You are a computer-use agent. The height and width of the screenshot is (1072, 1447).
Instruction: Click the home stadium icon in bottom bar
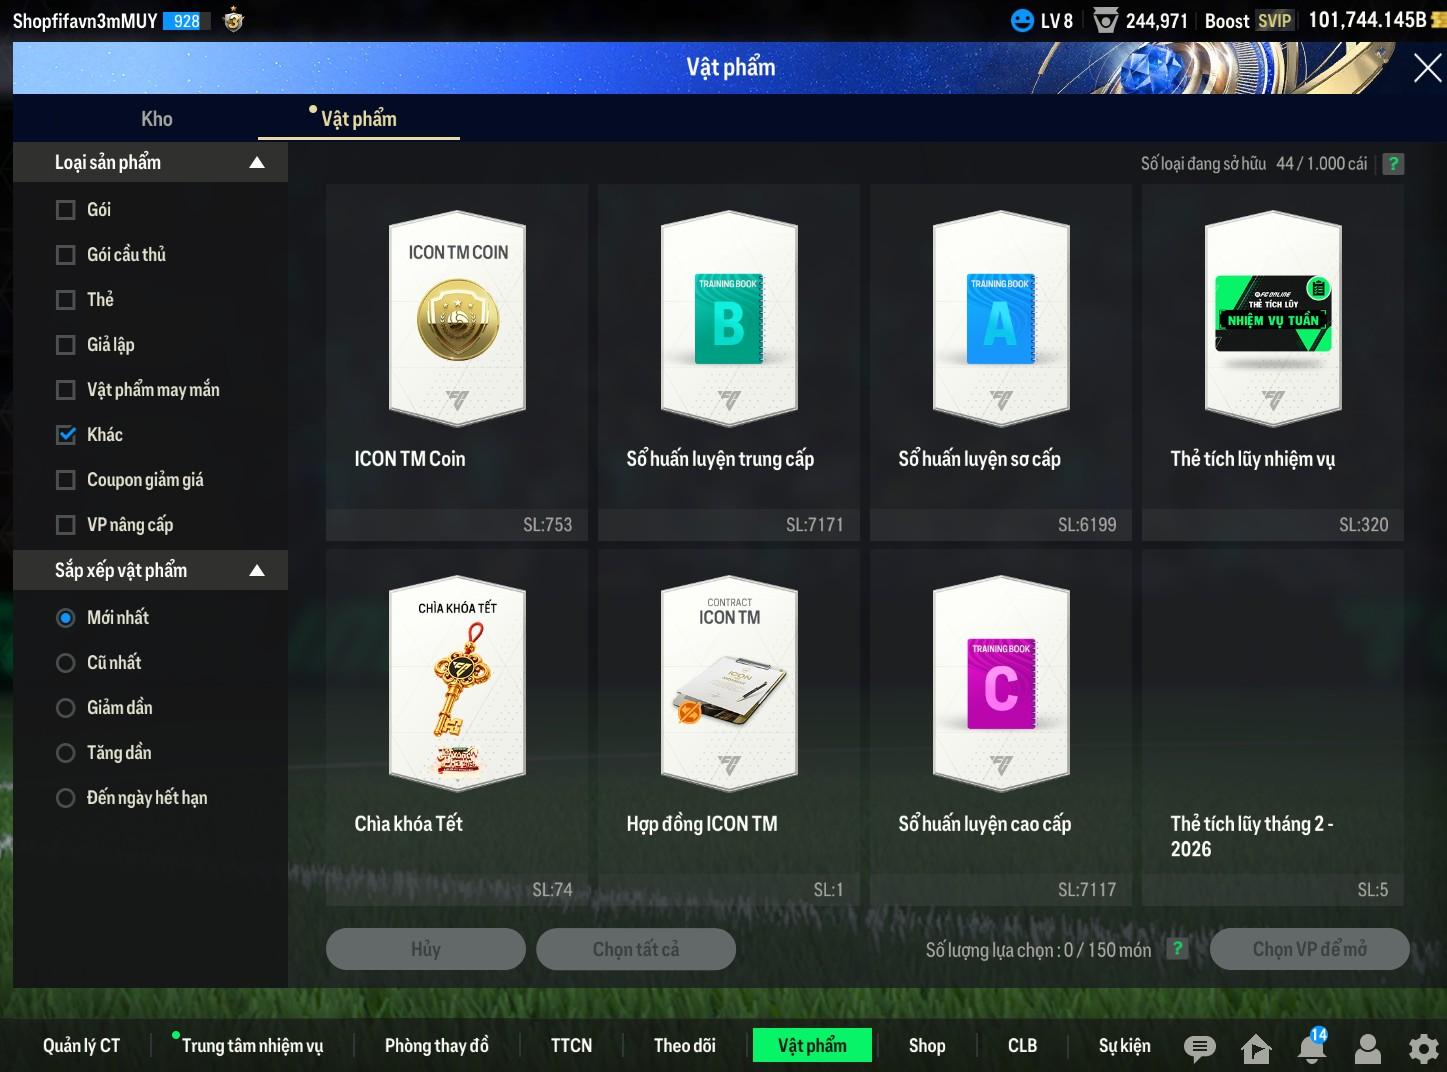[1256, 1048]
